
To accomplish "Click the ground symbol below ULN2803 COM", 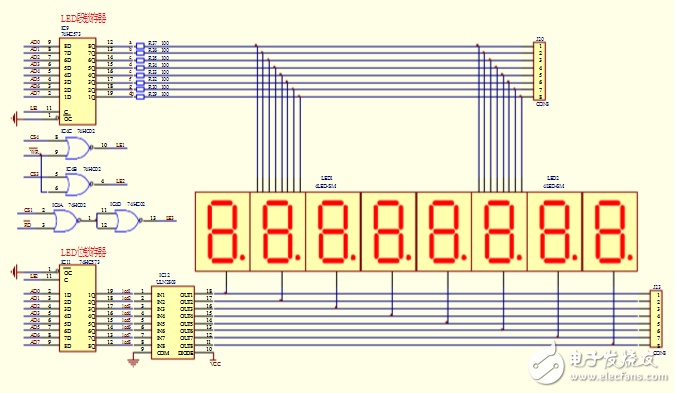I will pos(133,362).
